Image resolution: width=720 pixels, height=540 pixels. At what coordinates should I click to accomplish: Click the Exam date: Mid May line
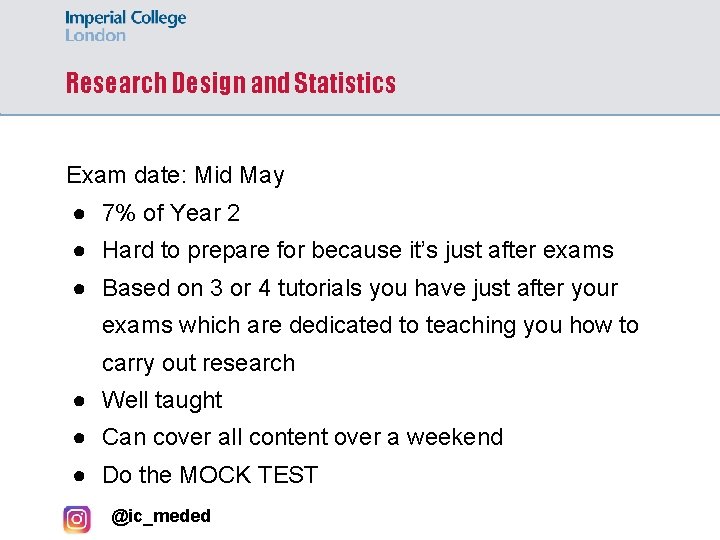(x=175, y=176)
